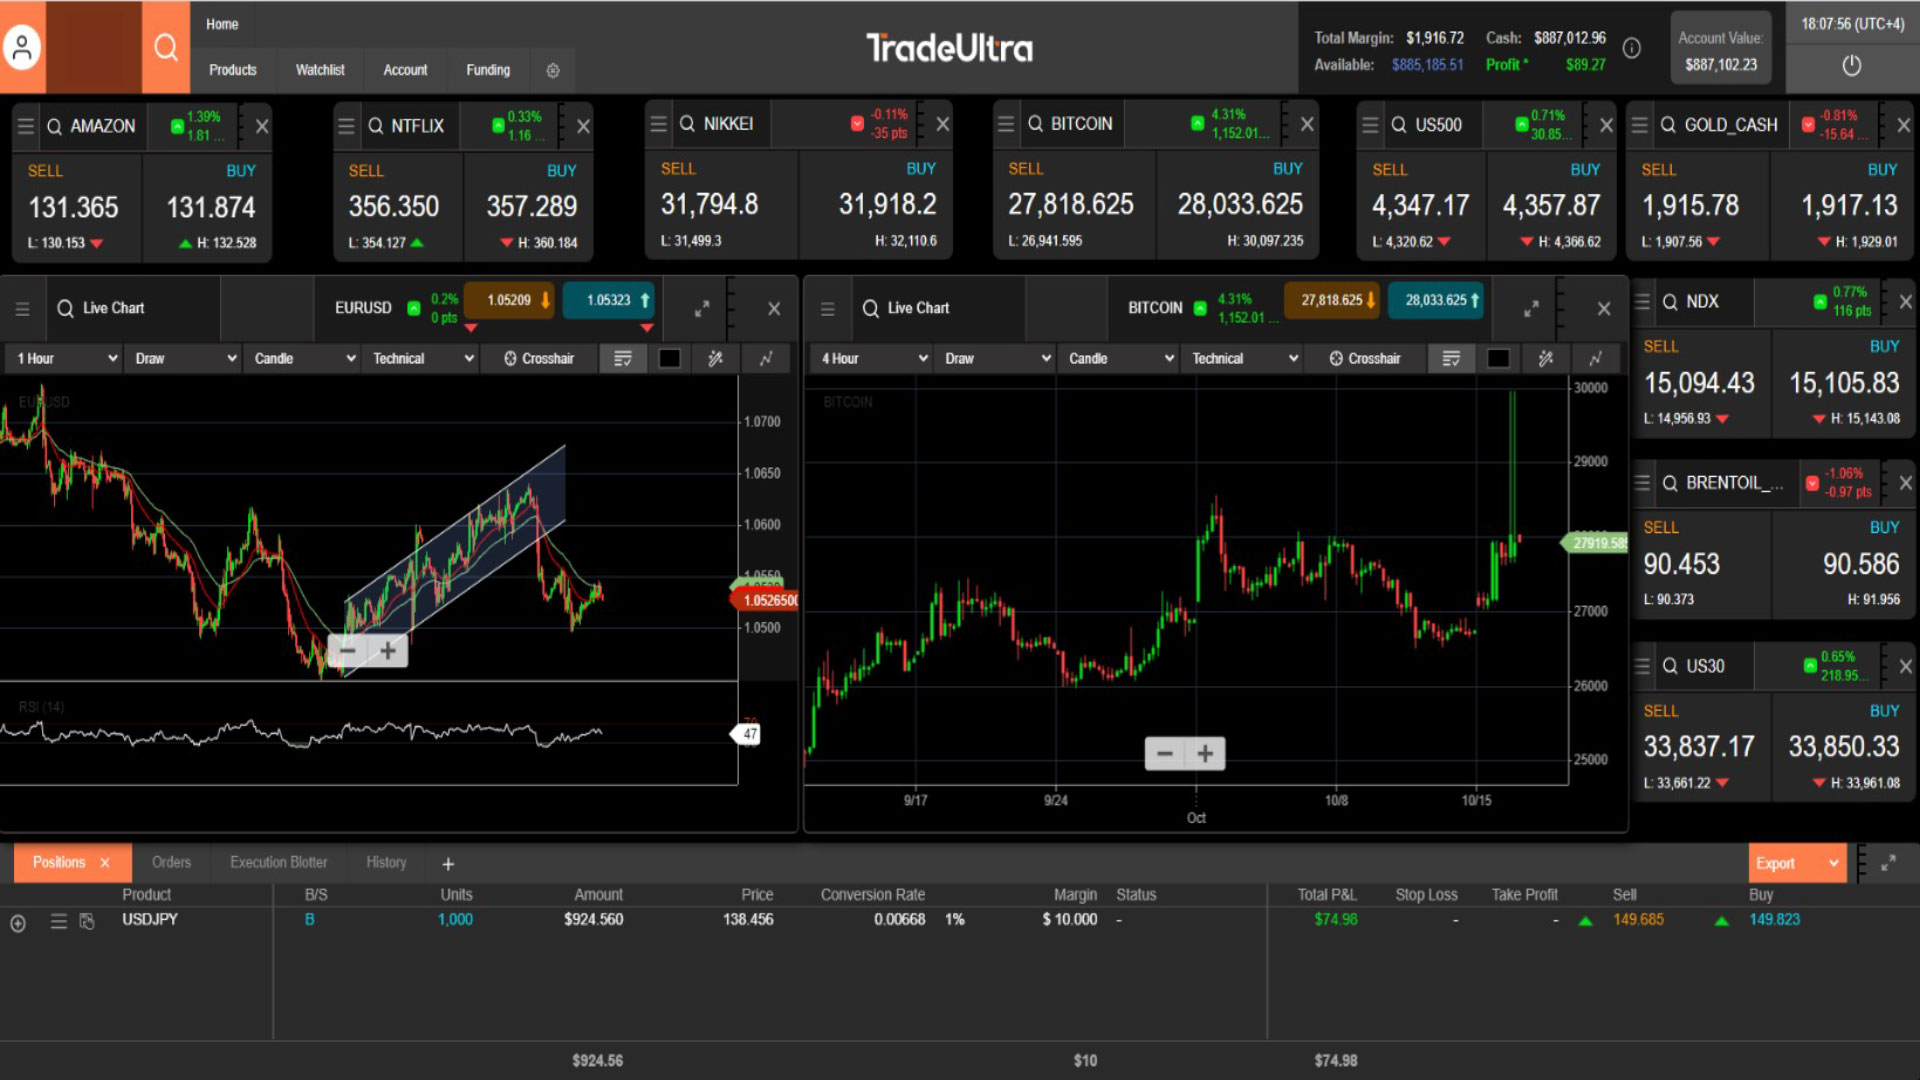Screen dimensions: 1920x1080
Task: Open the EURUSD chart Draw dropdown
Action: [x=185, y=358]
